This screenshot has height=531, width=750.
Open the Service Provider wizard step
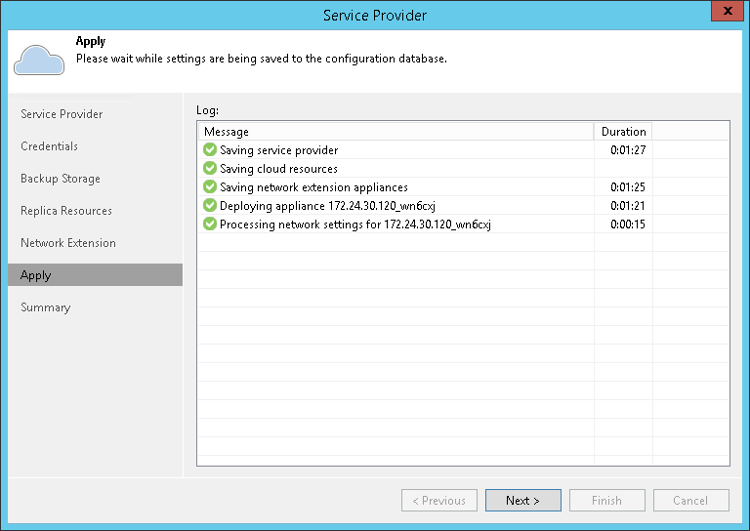(62, 114)
